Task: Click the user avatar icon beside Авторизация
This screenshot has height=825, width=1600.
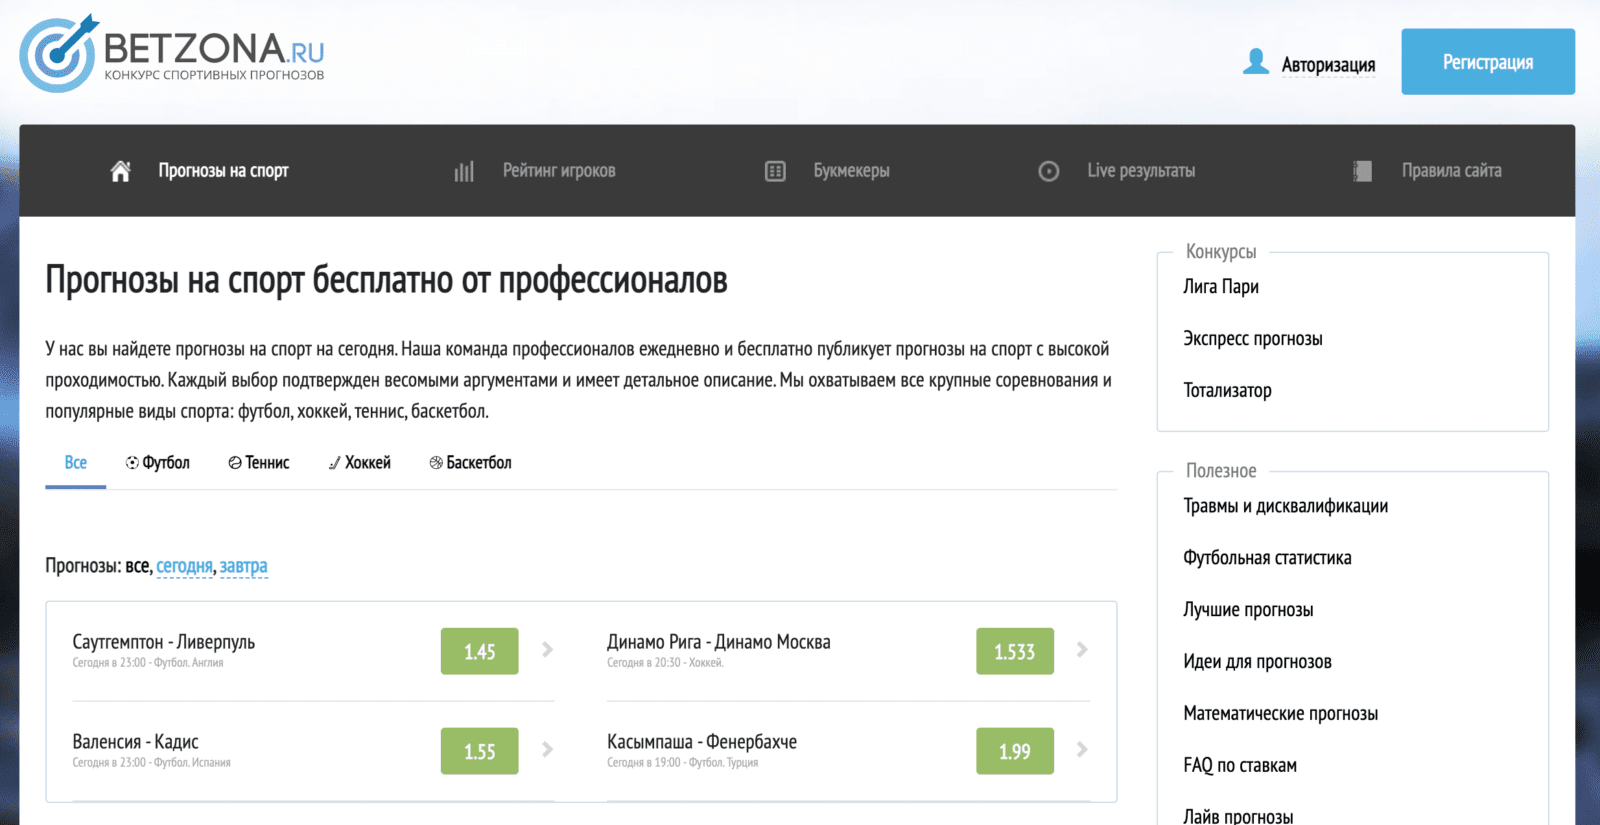Action: click(x=1256, y=62)
